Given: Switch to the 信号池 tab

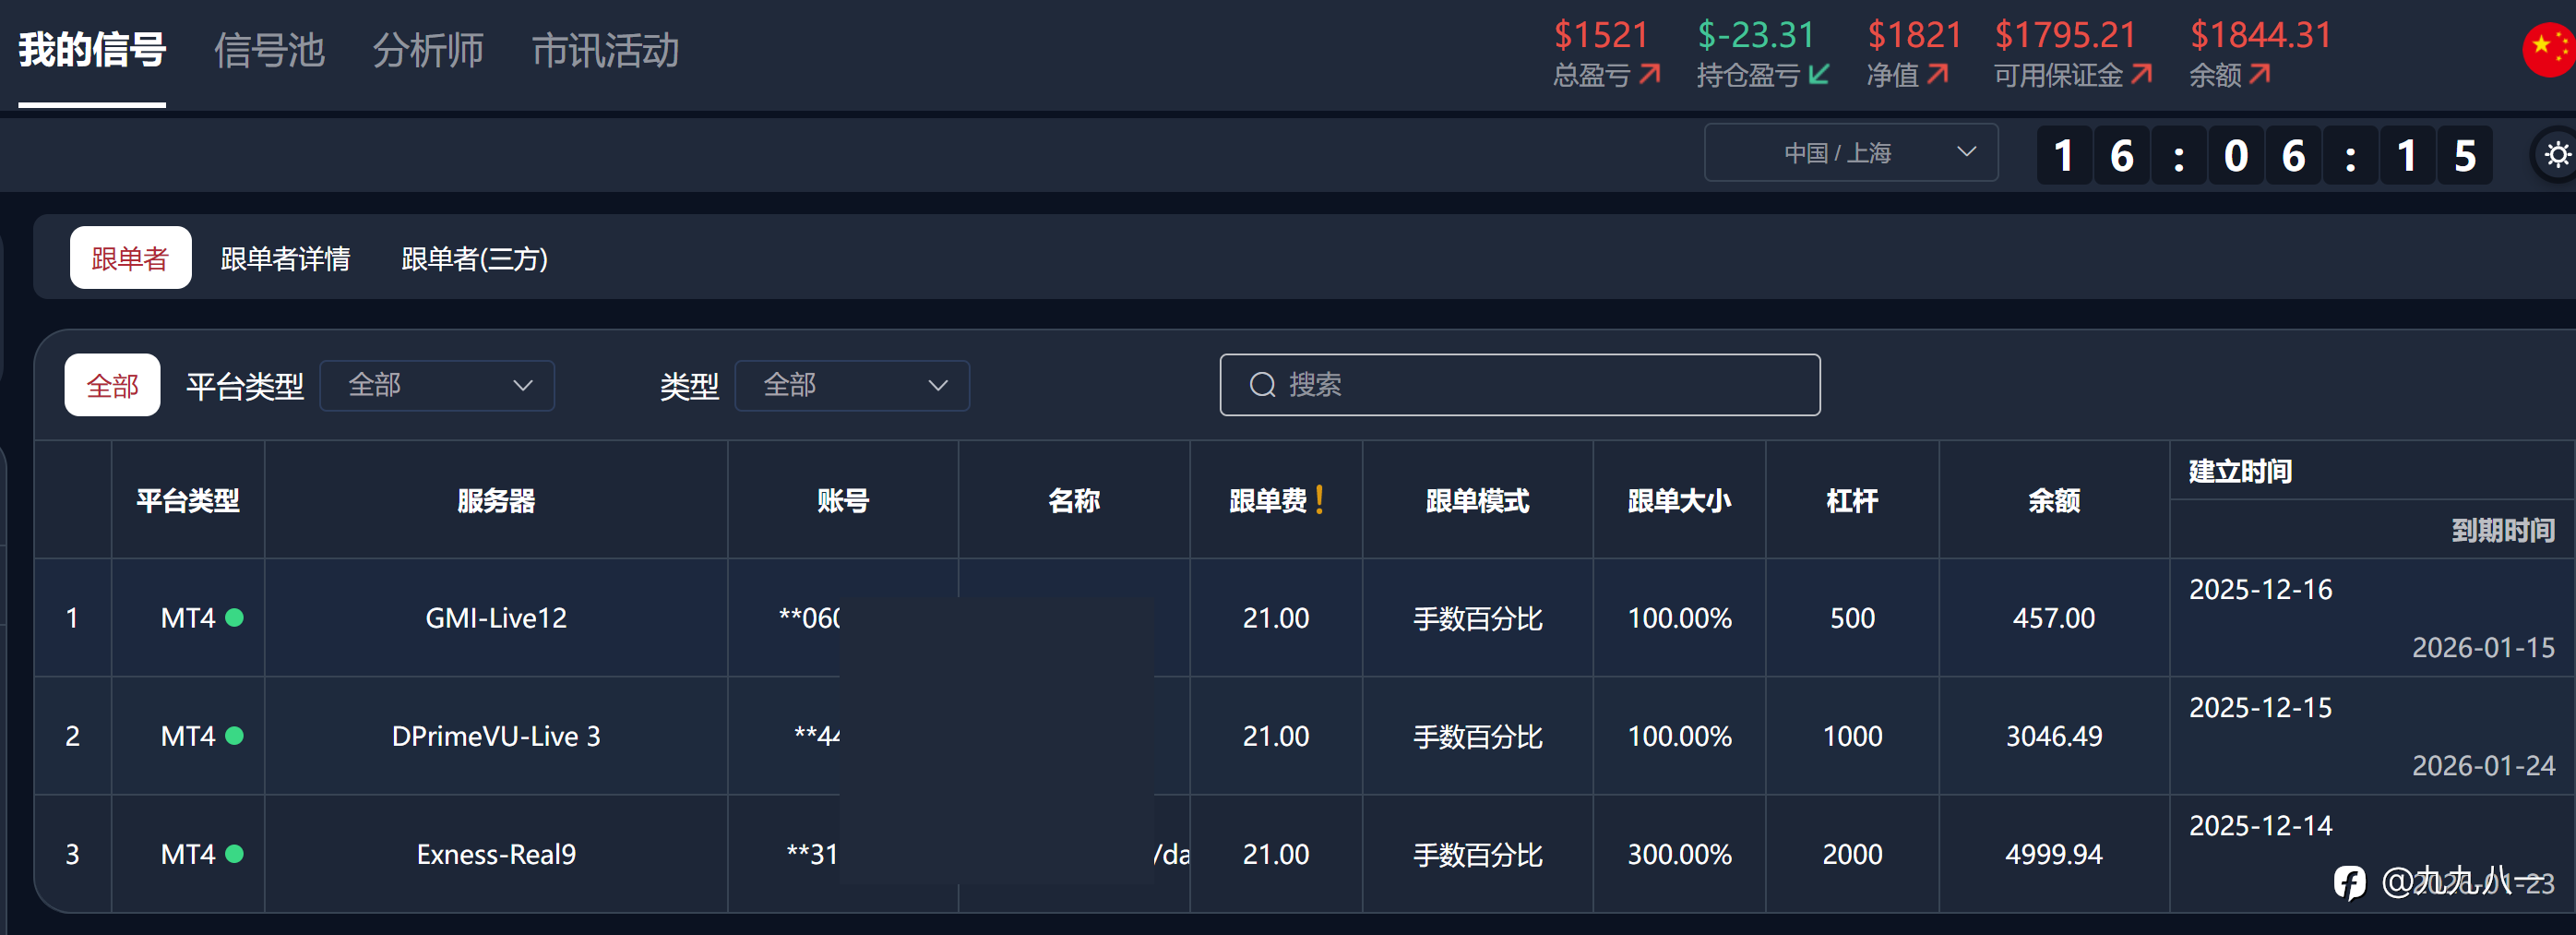Looking at the screenshot, I should [x=269, y=50].
